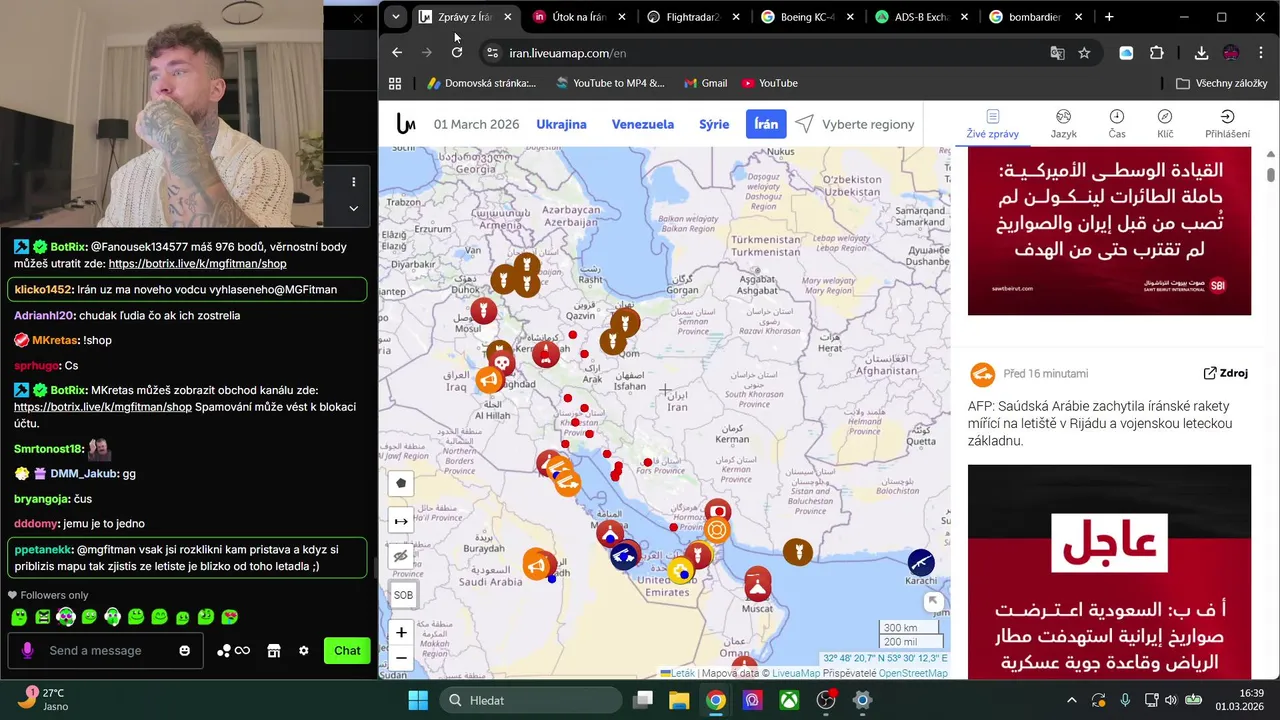Switch to Sýrie region
This screenshot has height=720, width=1280.
pos(714,124)
